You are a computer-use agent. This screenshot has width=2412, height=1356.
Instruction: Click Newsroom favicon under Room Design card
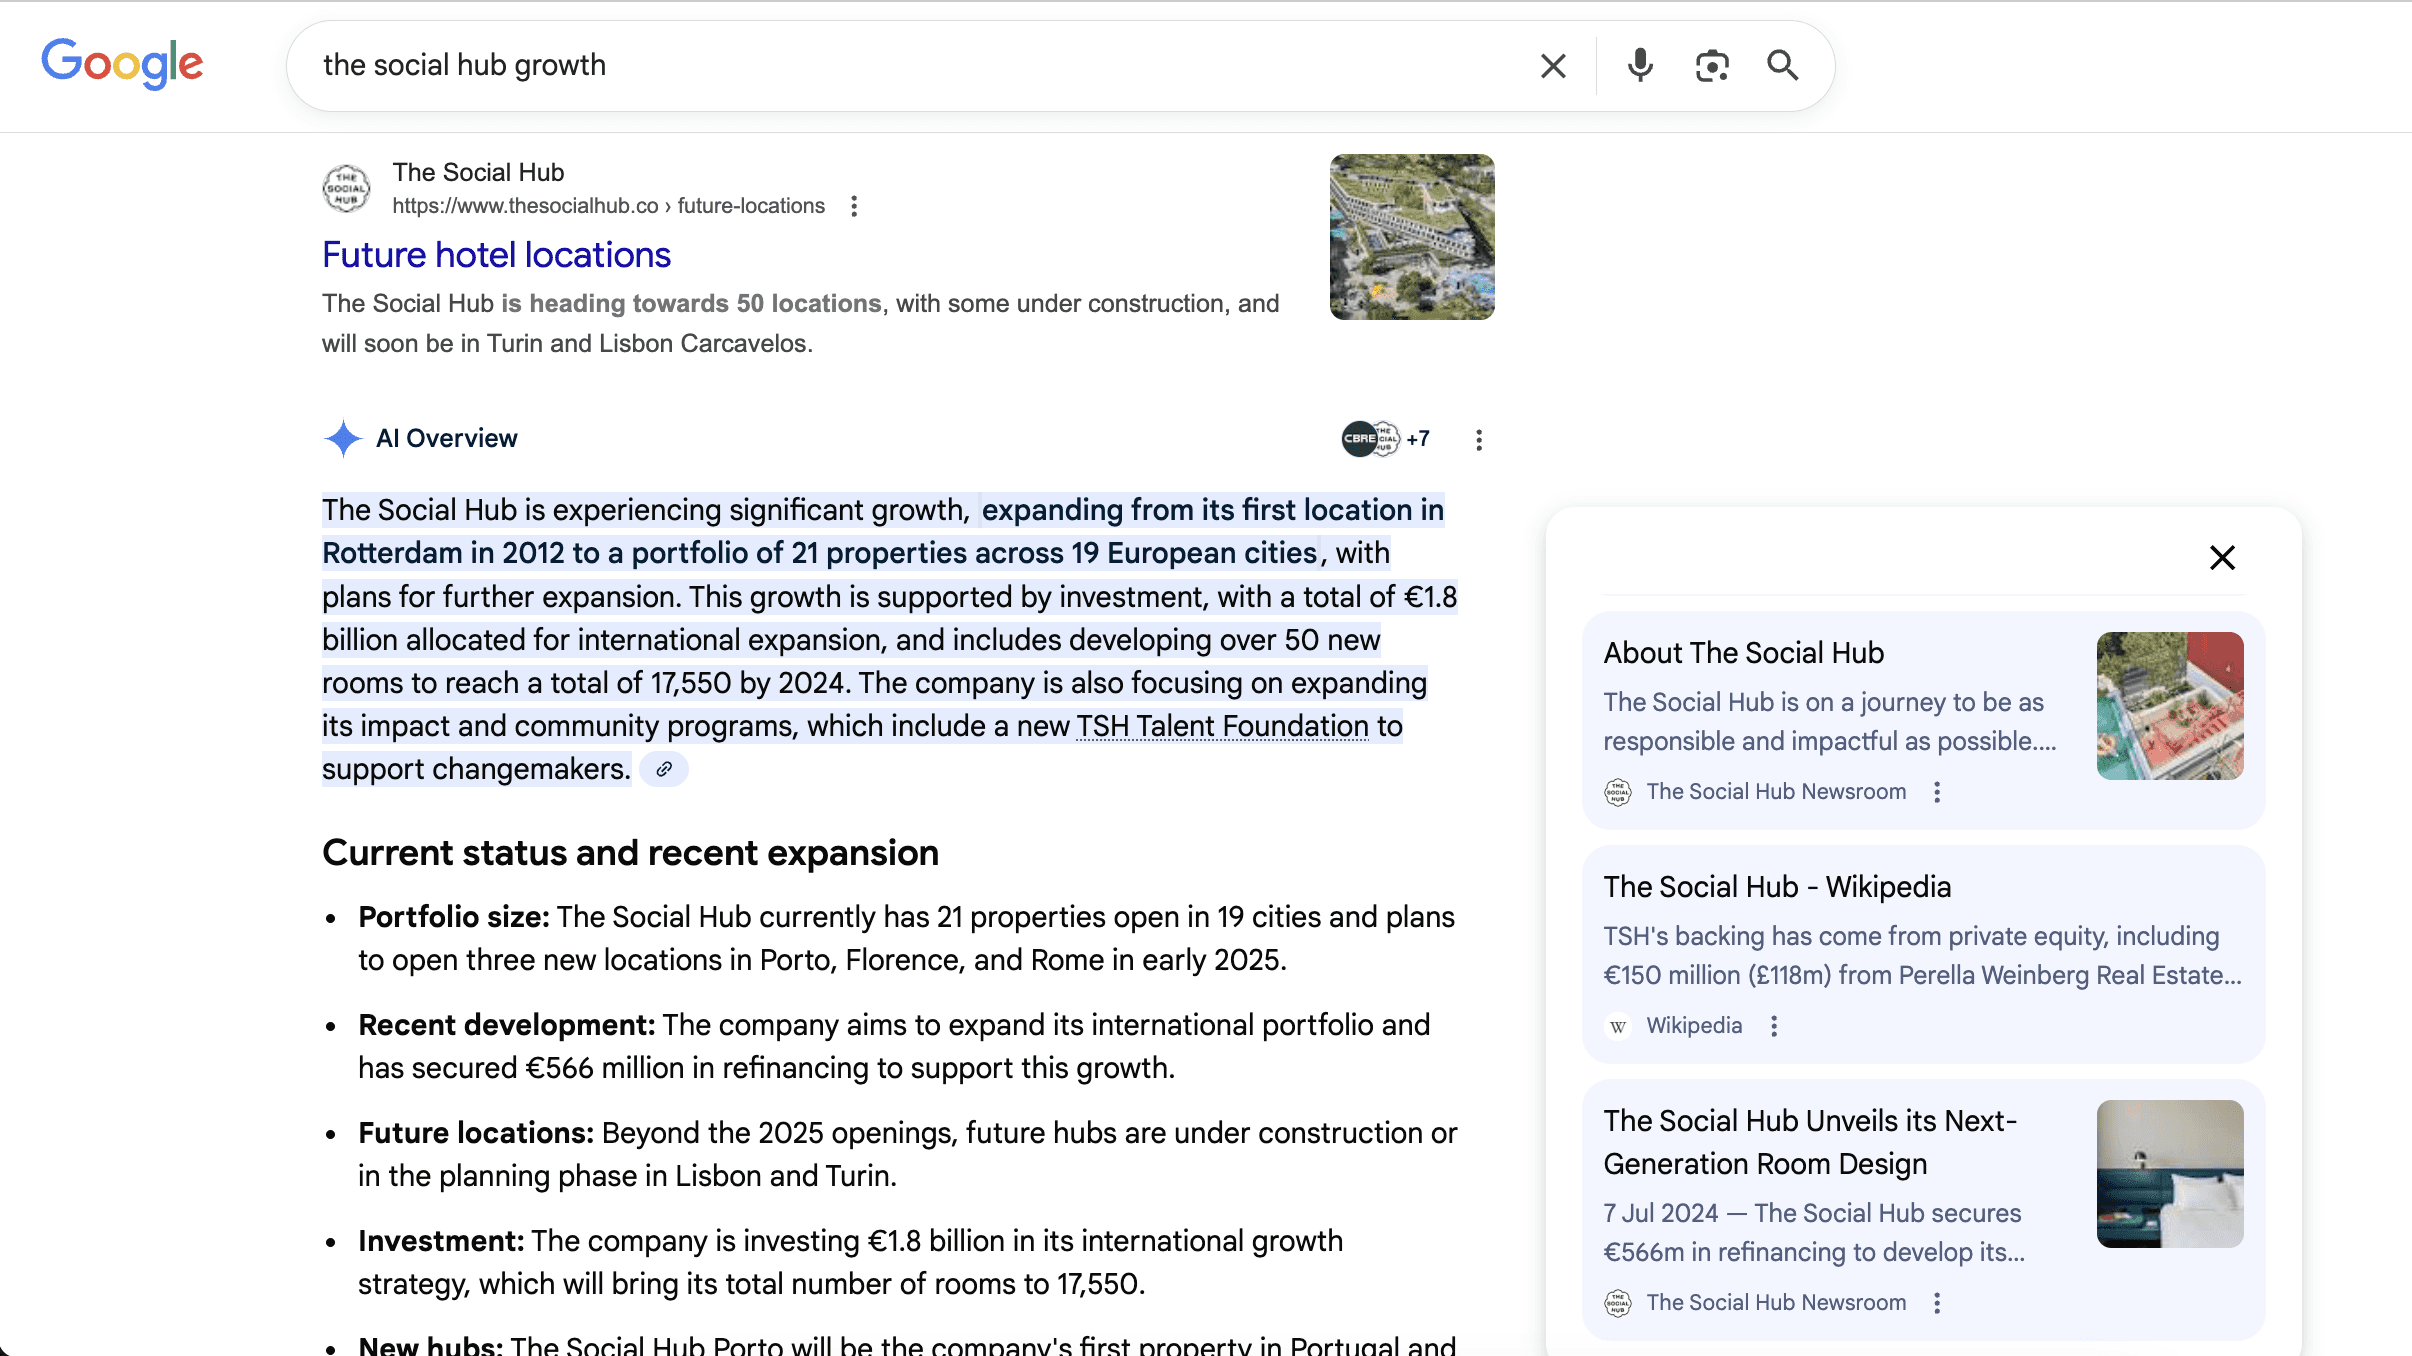pyautogui.click(x=1618, y=1303)
